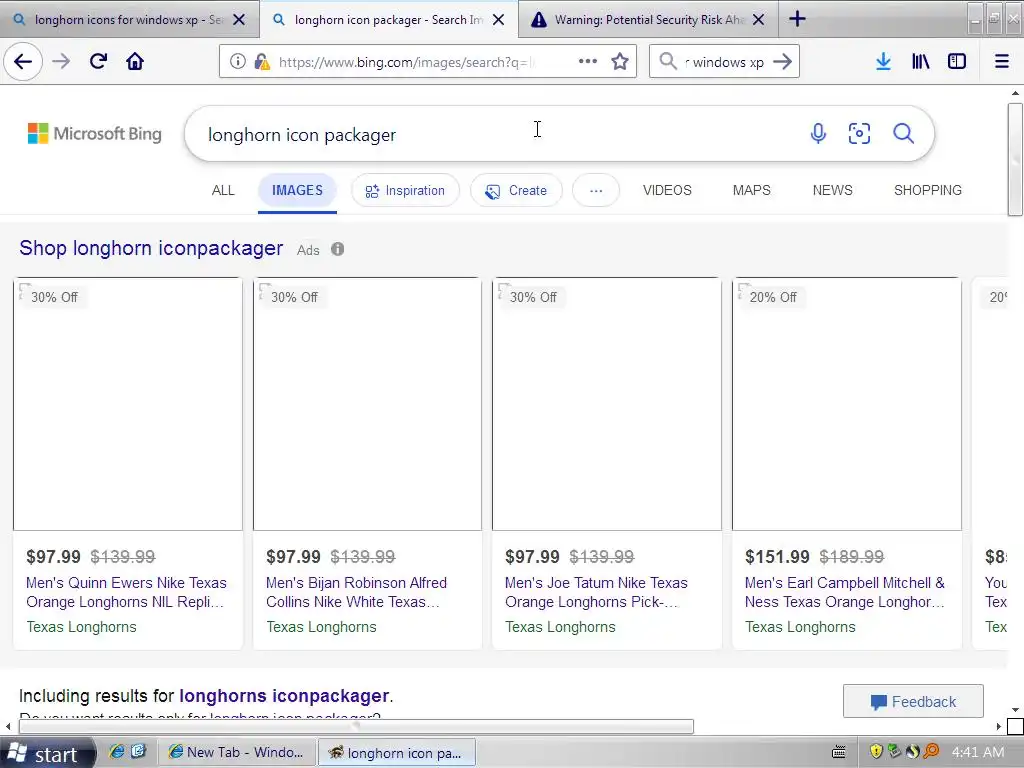This screenshot has width=1024, height=768.
Task: Open the Firefox hamburger menu
Action: coord(1001,61)
